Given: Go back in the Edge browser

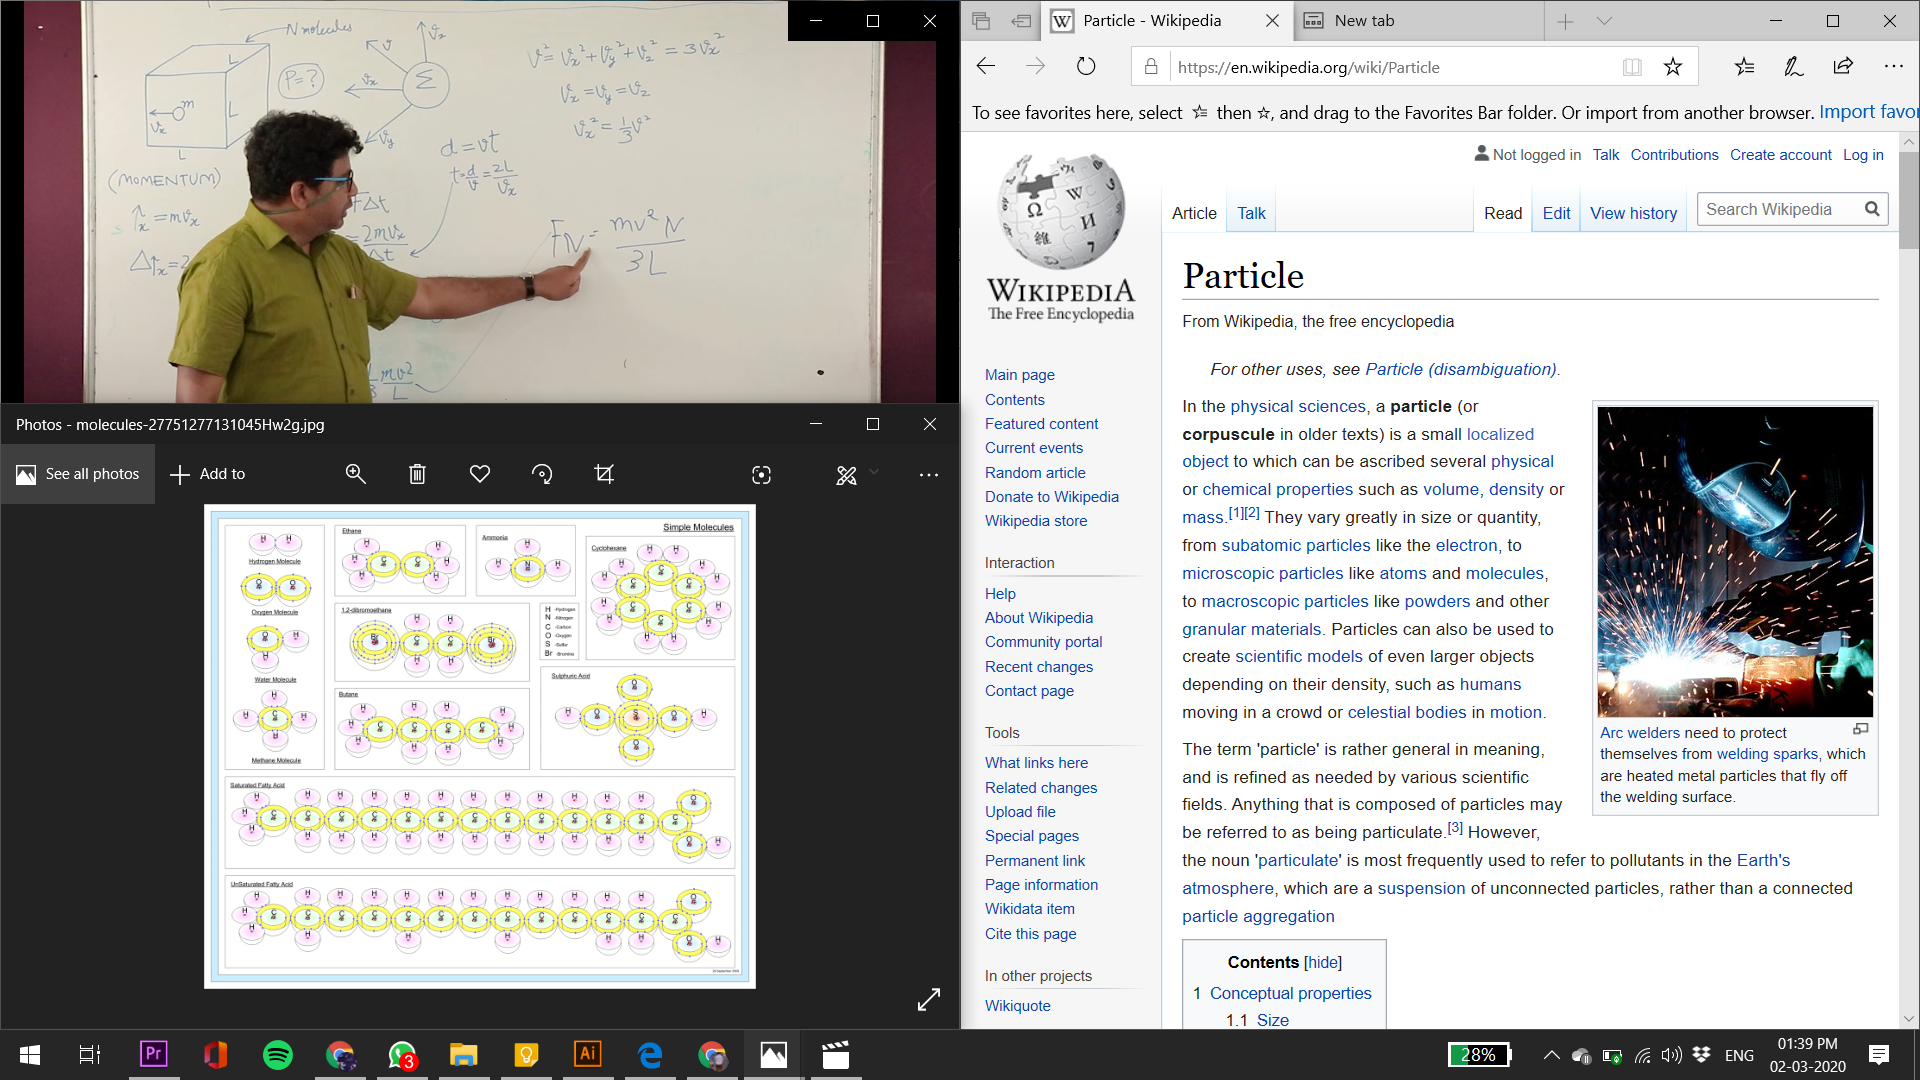Looking at the screenshot, I should [986, 67].
